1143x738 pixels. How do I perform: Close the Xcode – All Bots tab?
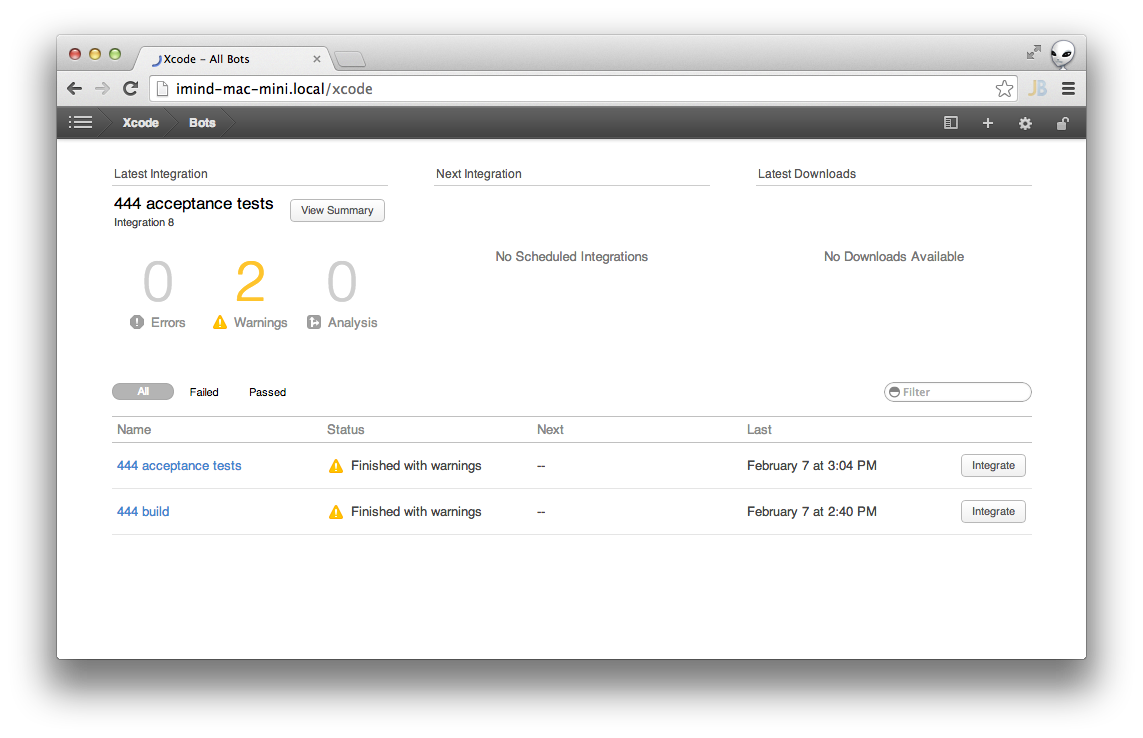[x=316, y=59]
